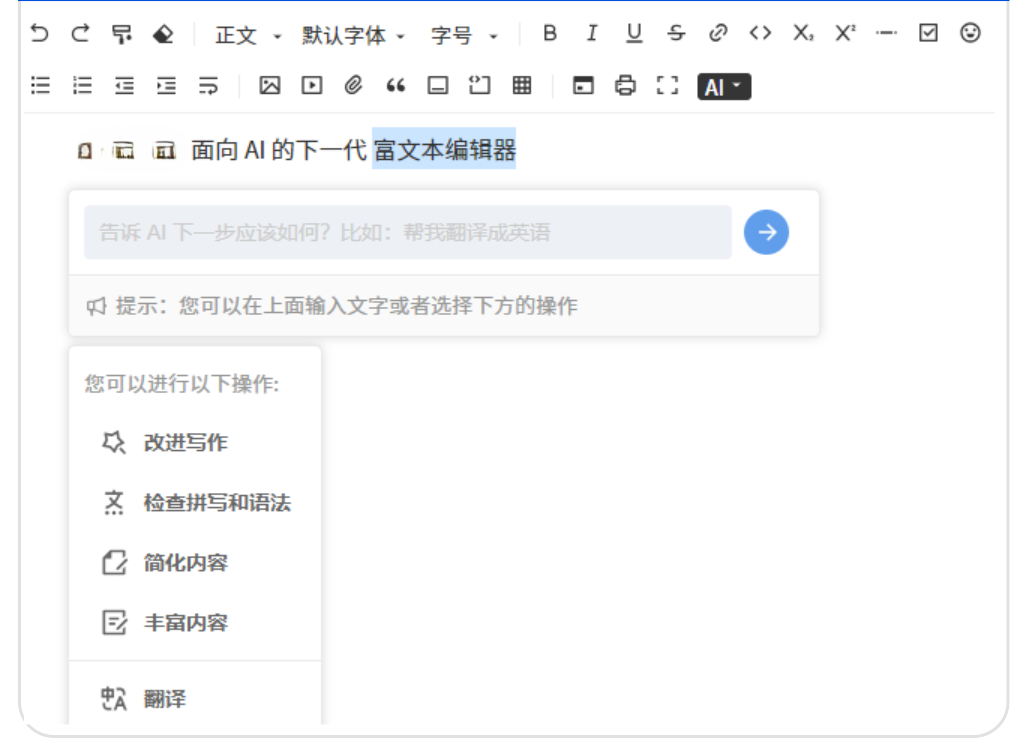The image size is (1020, 753).
Task: Choose 检查拼写和语法 from the AI actions
Action: 195,503
